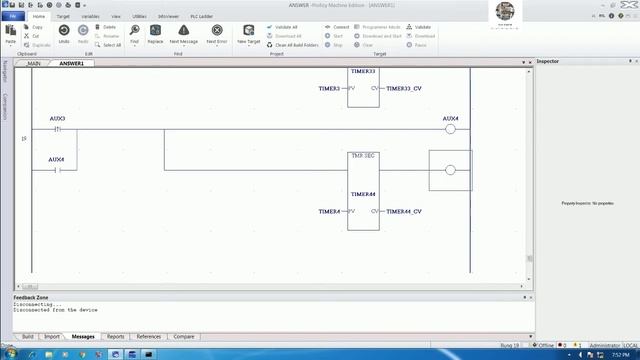Open the Windows Start menu
The height and width of the screenshot is (360, 640).
(x=10, y=353)
